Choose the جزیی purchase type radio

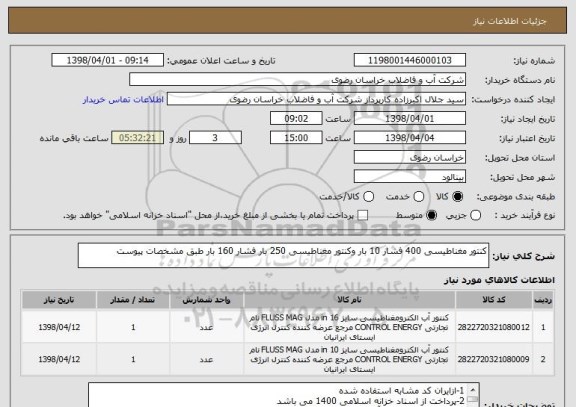click(x=475, y=215)
